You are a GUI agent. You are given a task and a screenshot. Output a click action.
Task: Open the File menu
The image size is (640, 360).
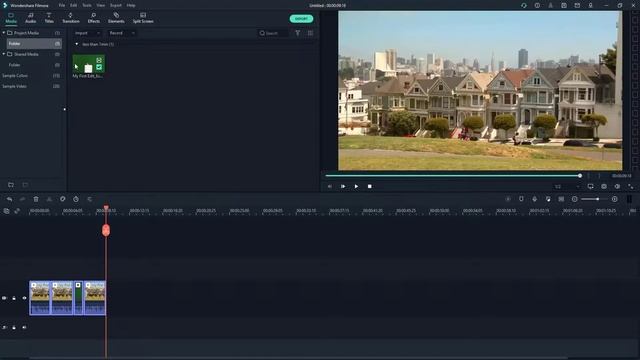pyautogui.click(x=62, y=5)
